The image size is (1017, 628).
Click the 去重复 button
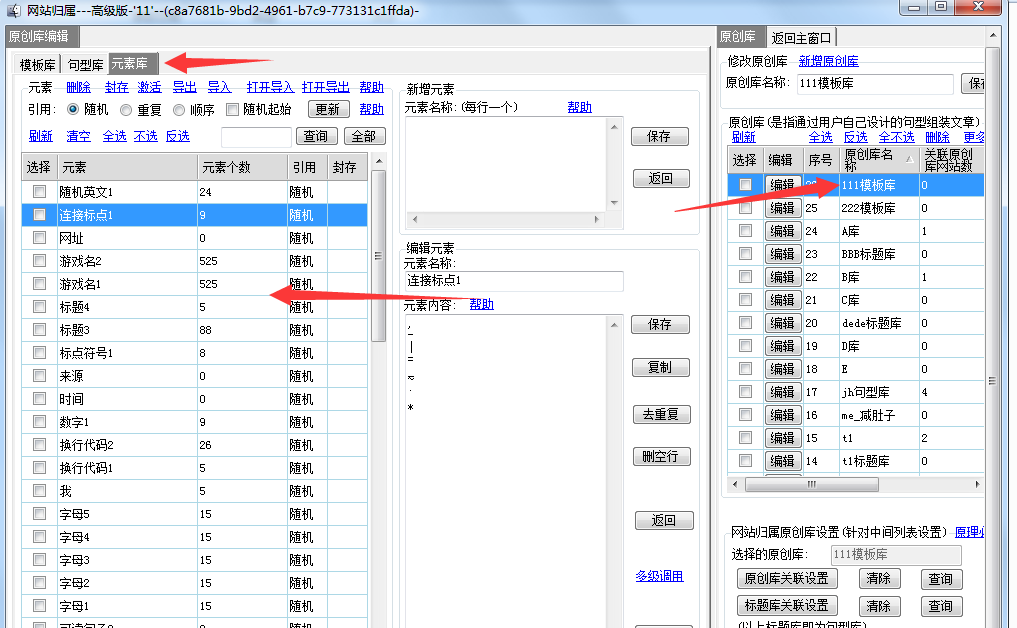pos(660,414)
